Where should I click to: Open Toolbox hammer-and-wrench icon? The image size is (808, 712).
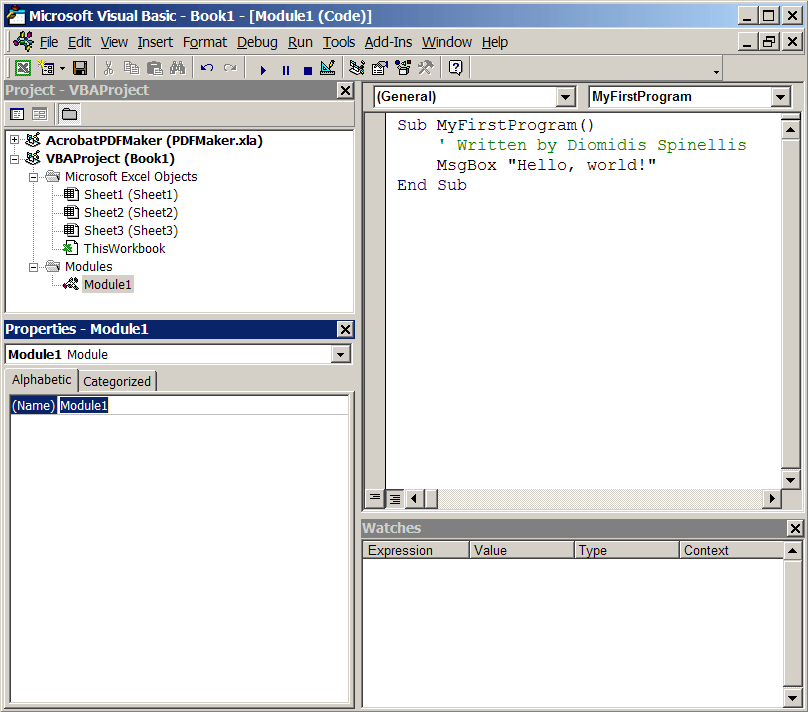(x=426, y=68)
